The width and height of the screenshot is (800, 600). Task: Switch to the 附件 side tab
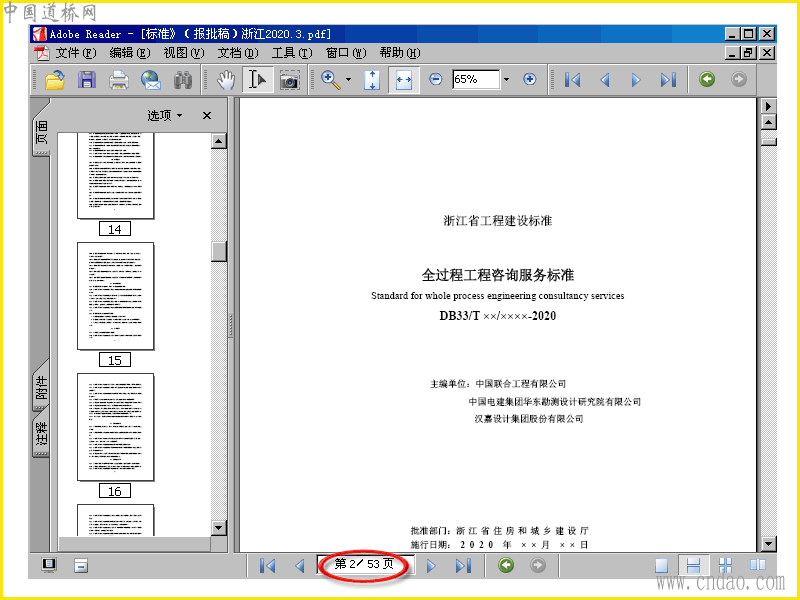(x=42, y=388)
